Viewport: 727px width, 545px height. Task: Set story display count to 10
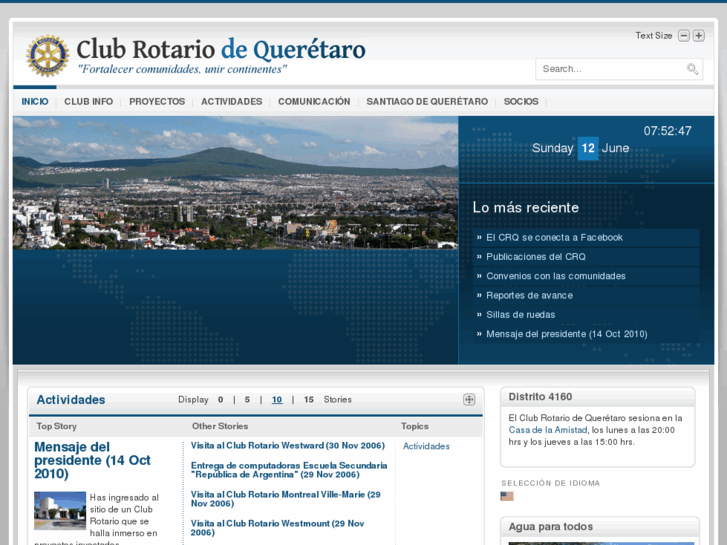(277, 400)
